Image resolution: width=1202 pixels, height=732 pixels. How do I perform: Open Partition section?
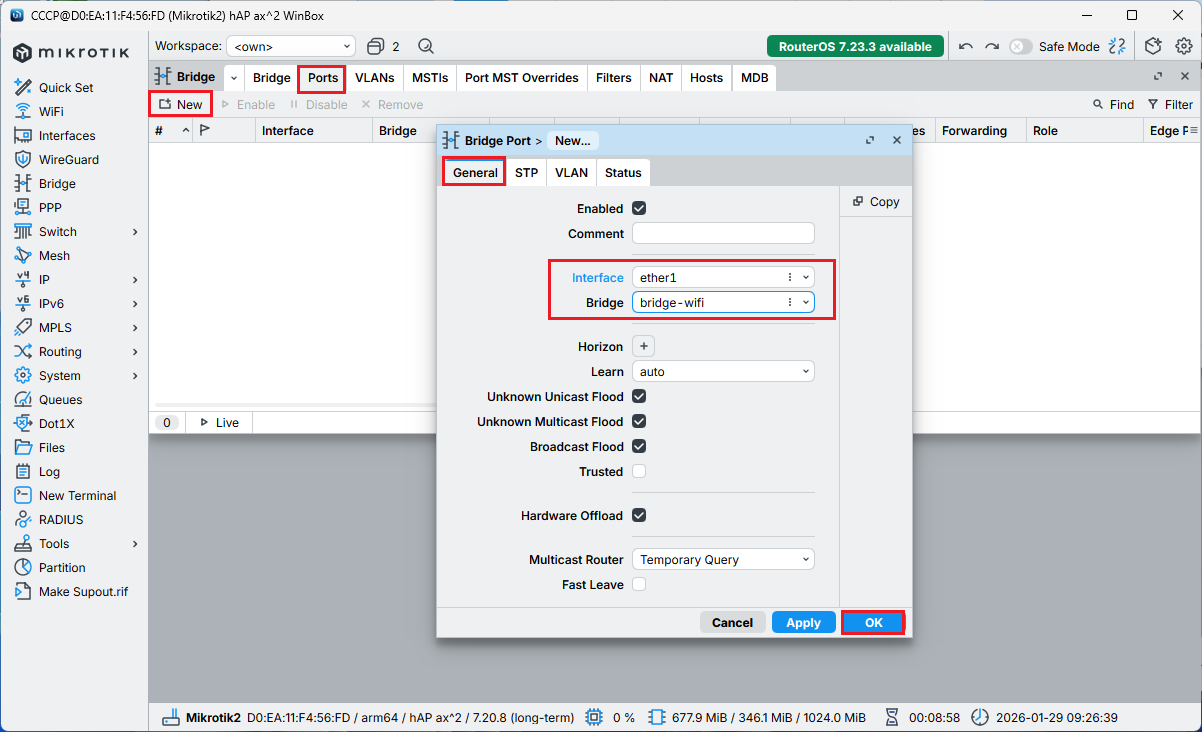coord(62,567)
